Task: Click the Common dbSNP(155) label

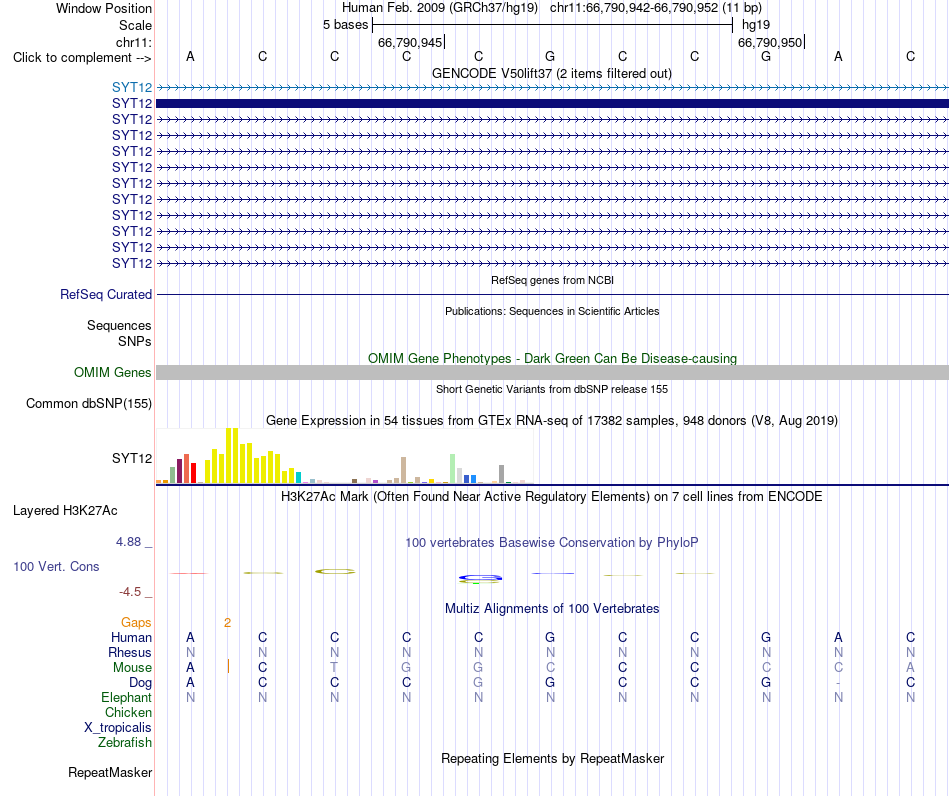Action: click(x=89, y=403)
